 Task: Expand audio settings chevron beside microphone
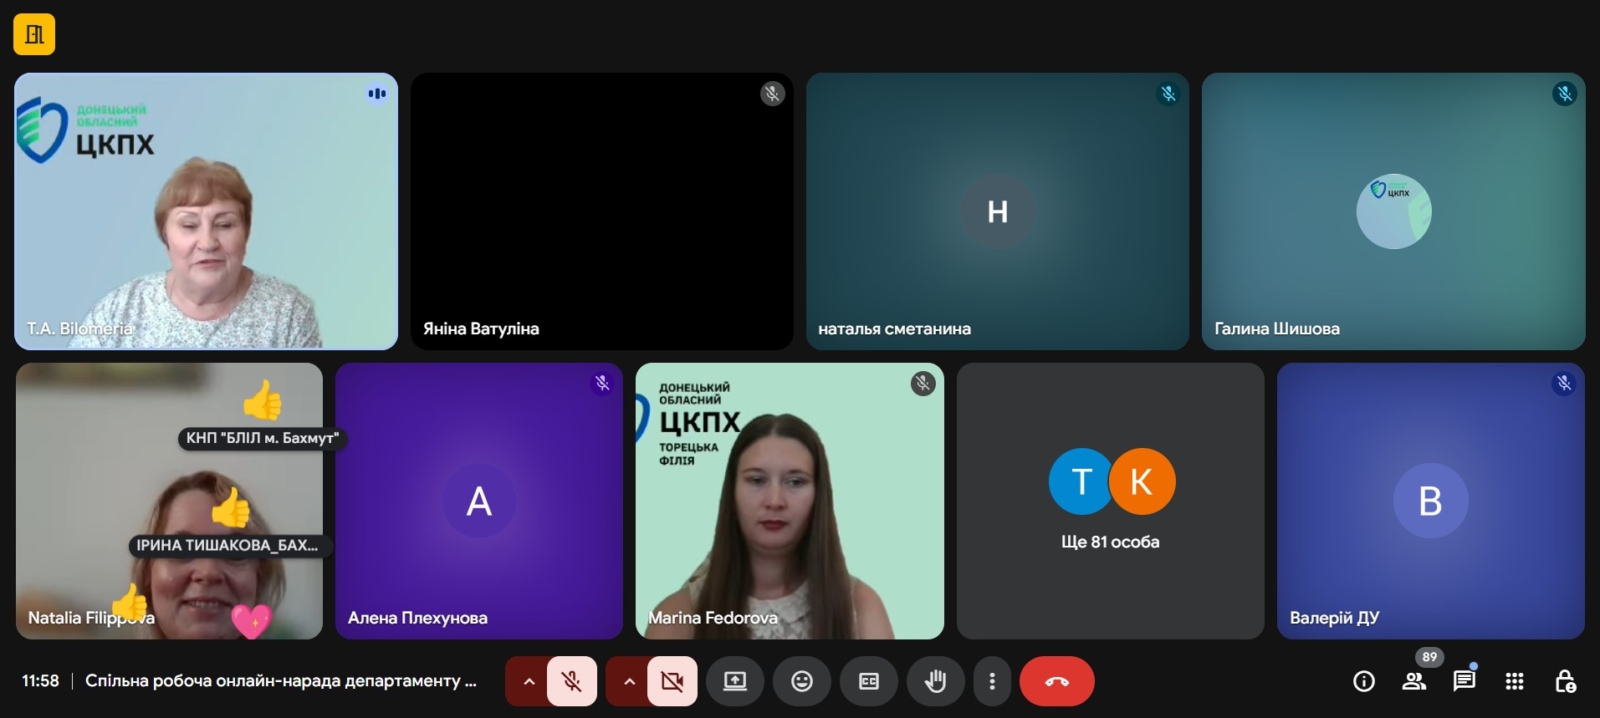pyautogui.click(x=529, y=681)
